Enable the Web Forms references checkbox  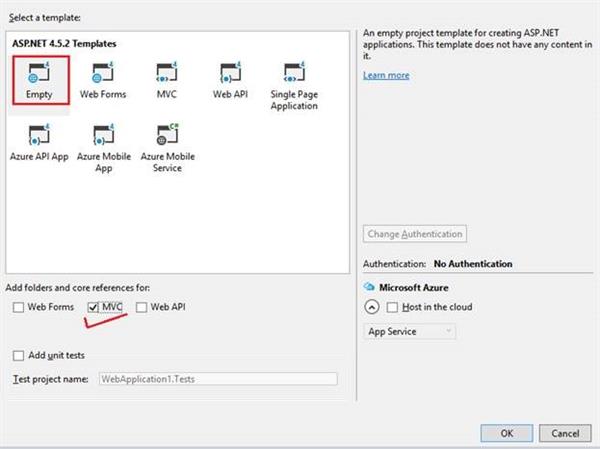20,306
